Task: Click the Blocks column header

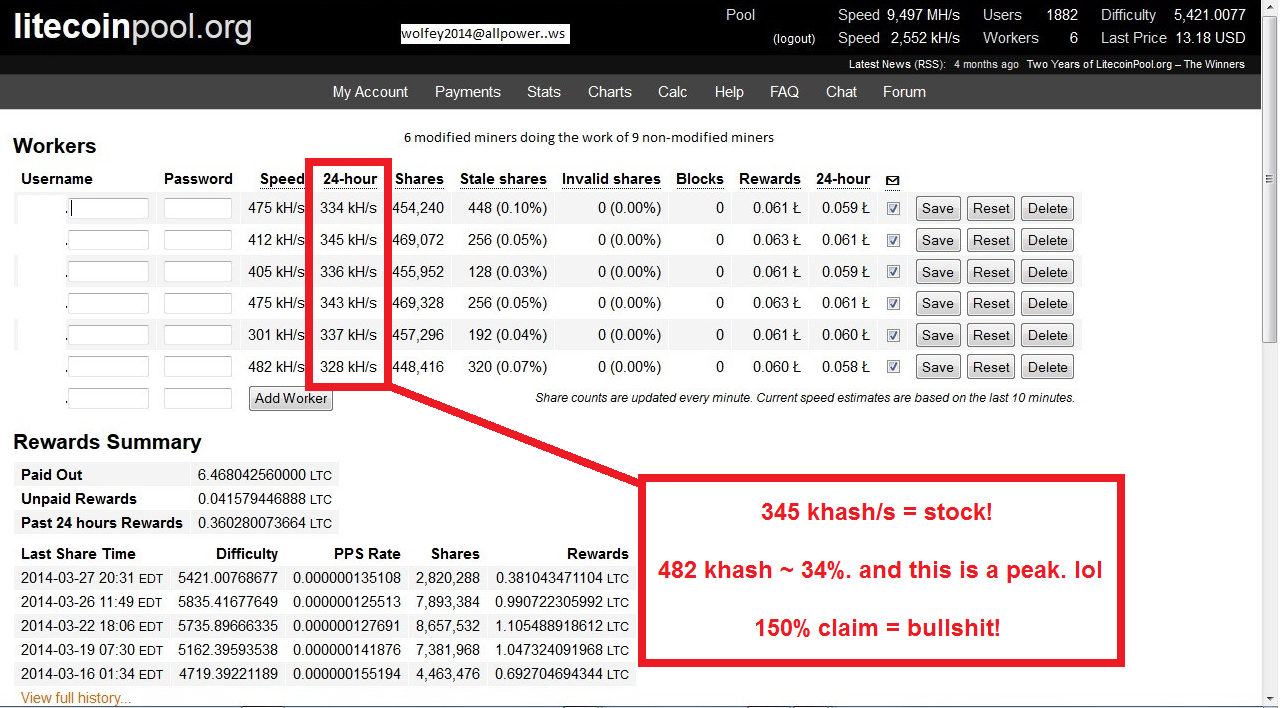Action: [x=700, y=180]
